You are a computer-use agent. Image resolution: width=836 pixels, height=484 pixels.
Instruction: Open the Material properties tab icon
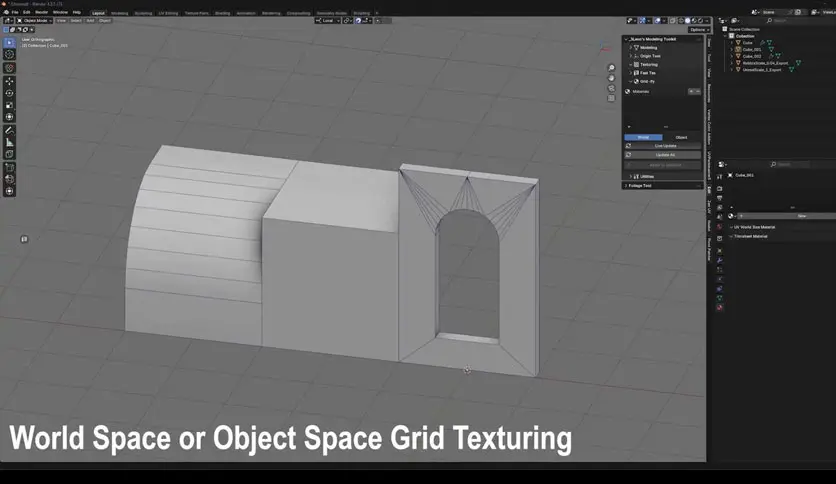click(720, 308)
